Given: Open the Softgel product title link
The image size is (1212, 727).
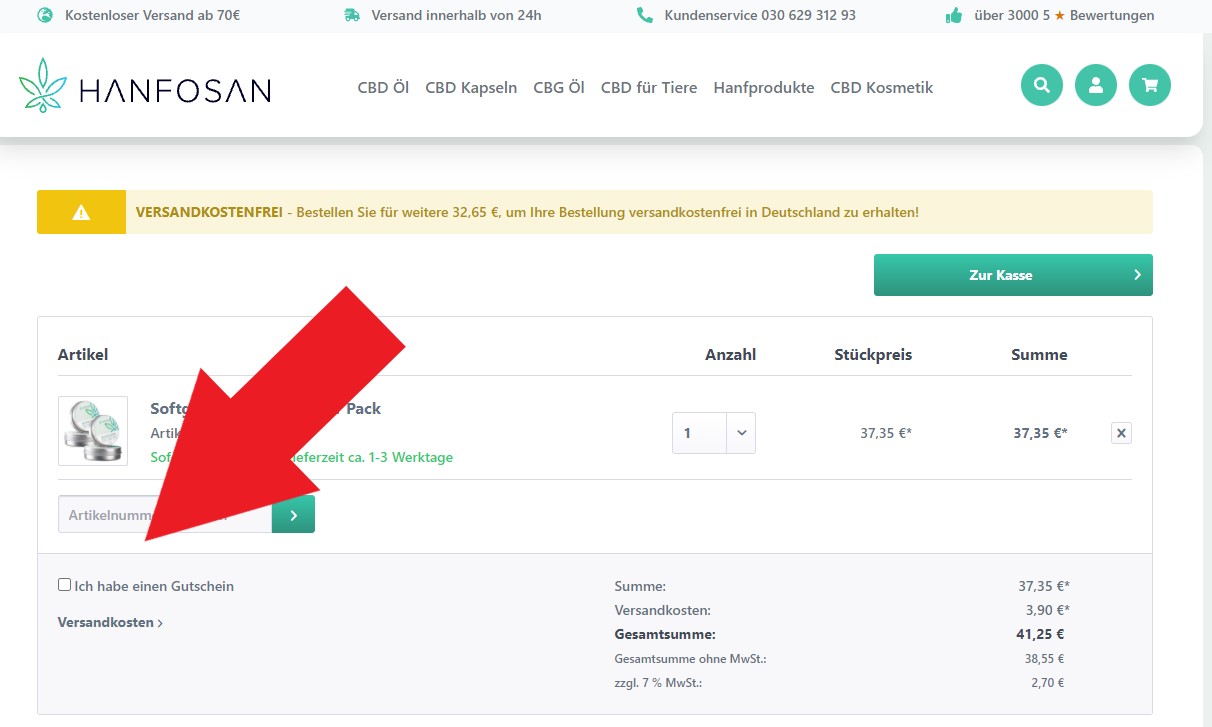Looking at the screenshot, I should [x=265, y=408].
